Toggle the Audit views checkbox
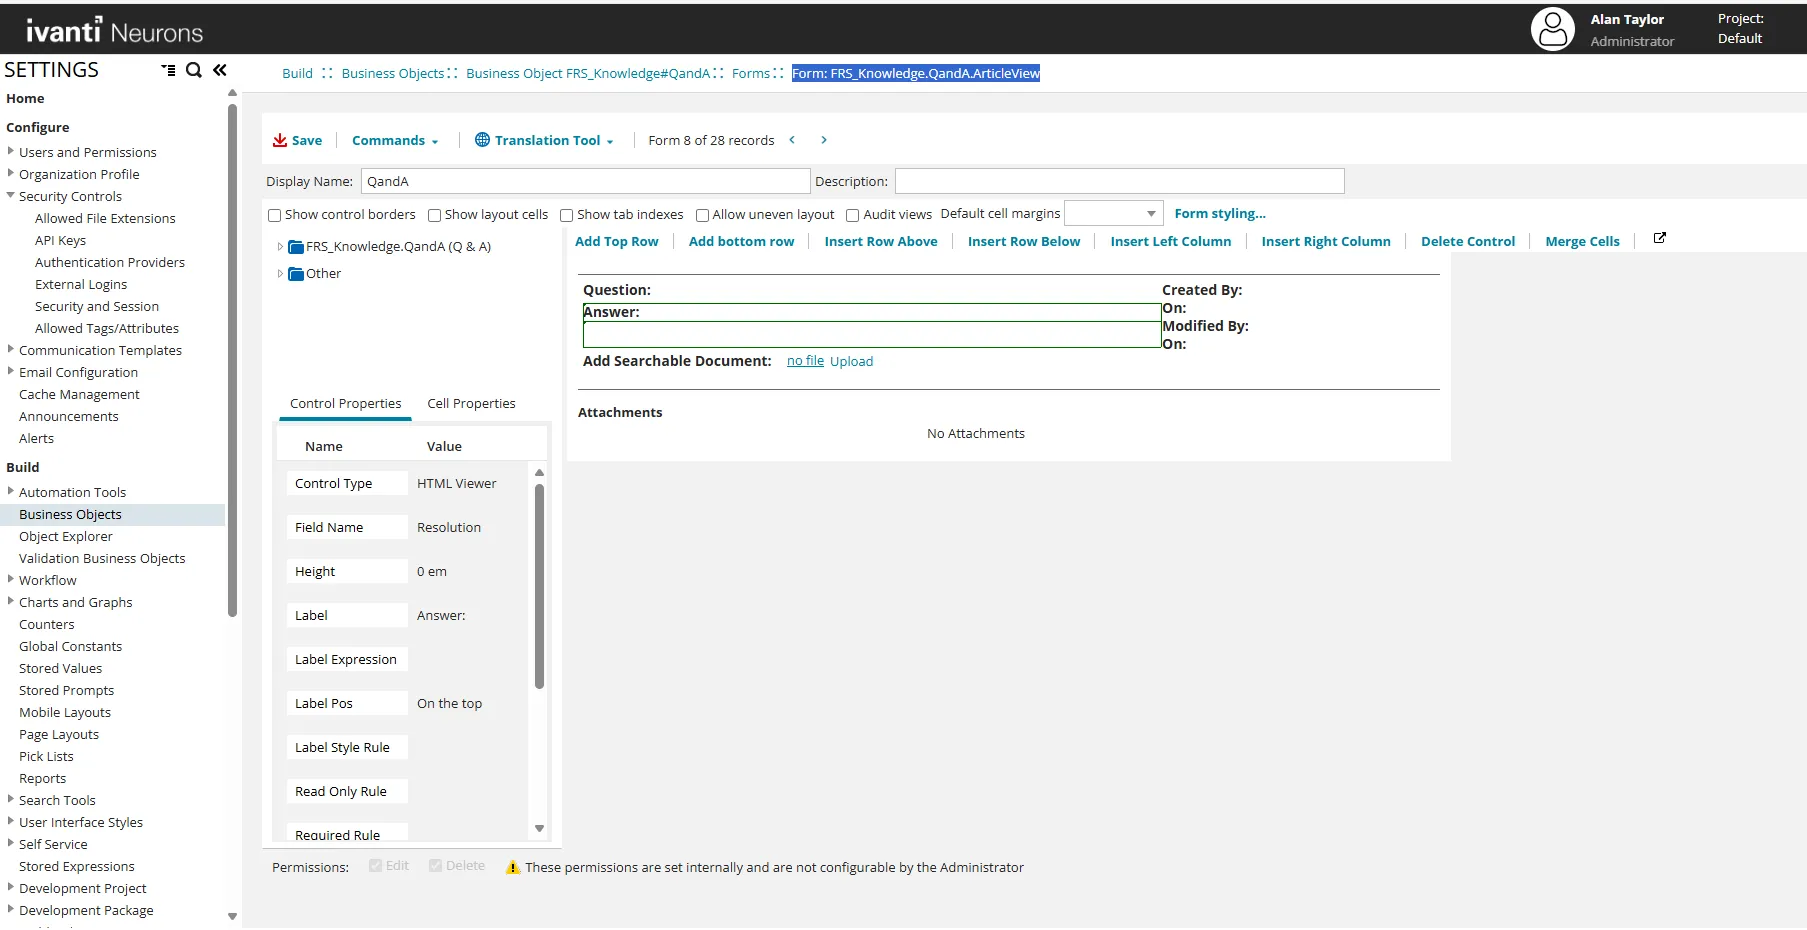Viewport: 1807px width, 930px height. tap(853, 215)
